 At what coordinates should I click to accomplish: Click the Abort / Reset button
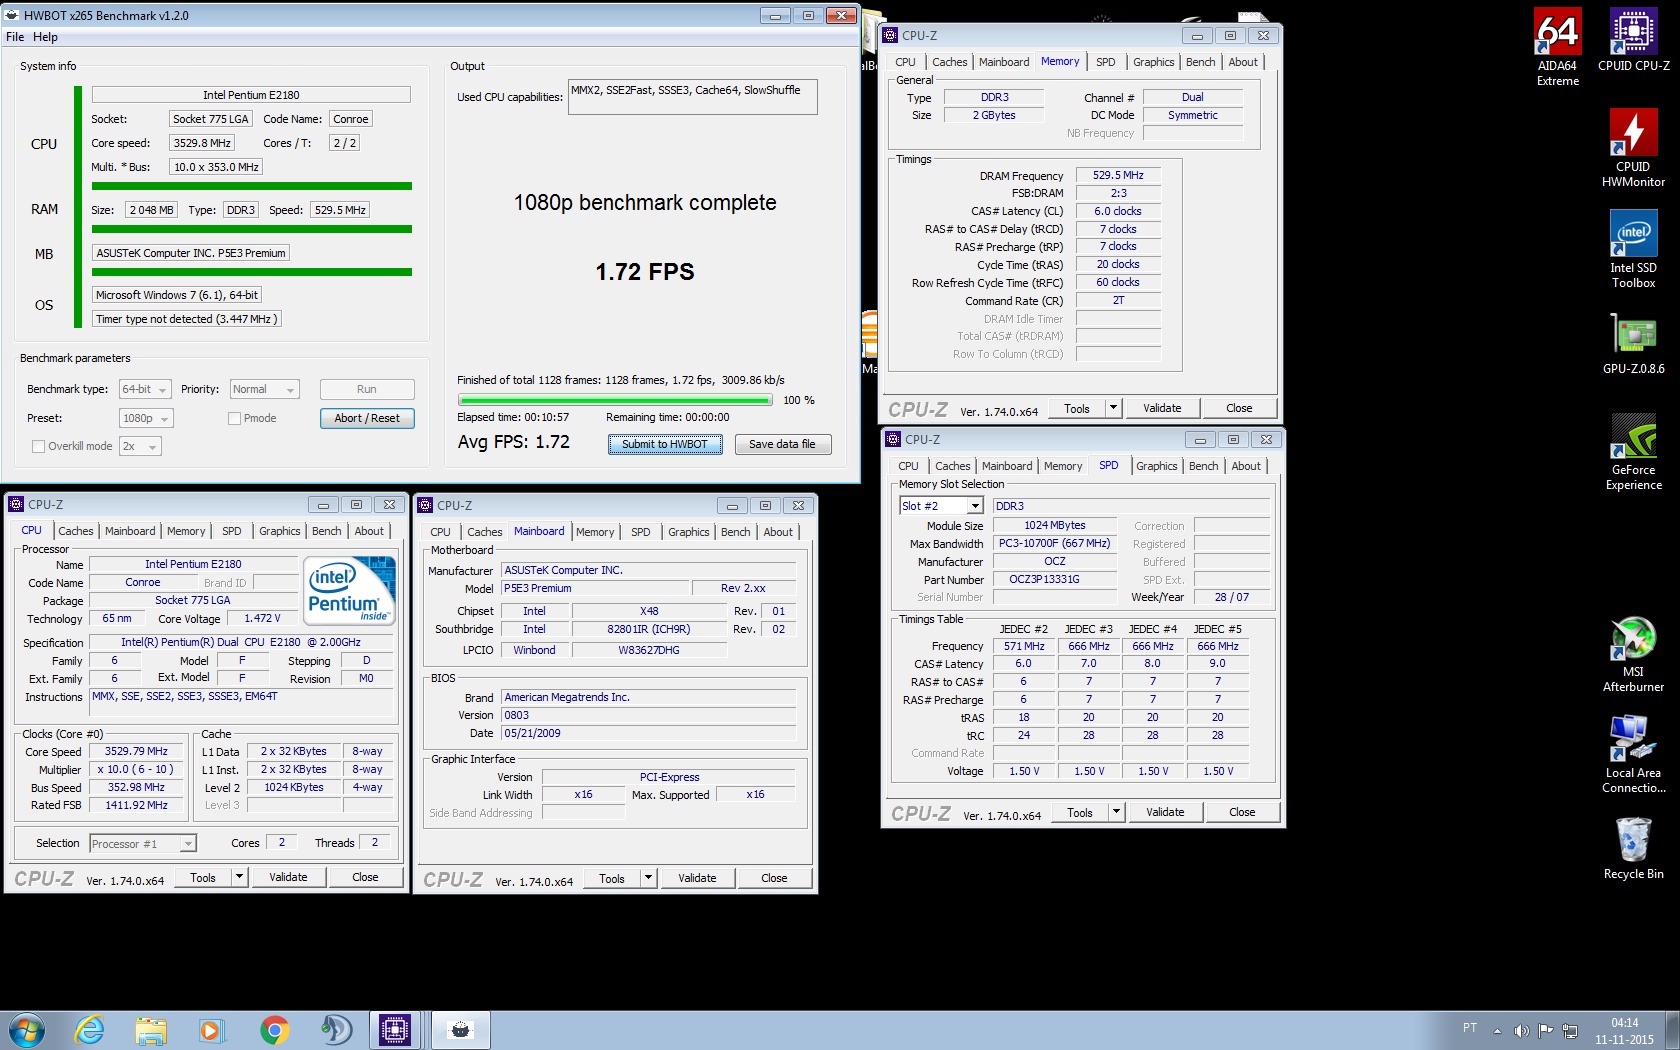pyautogui.click(x=367, y=418)
